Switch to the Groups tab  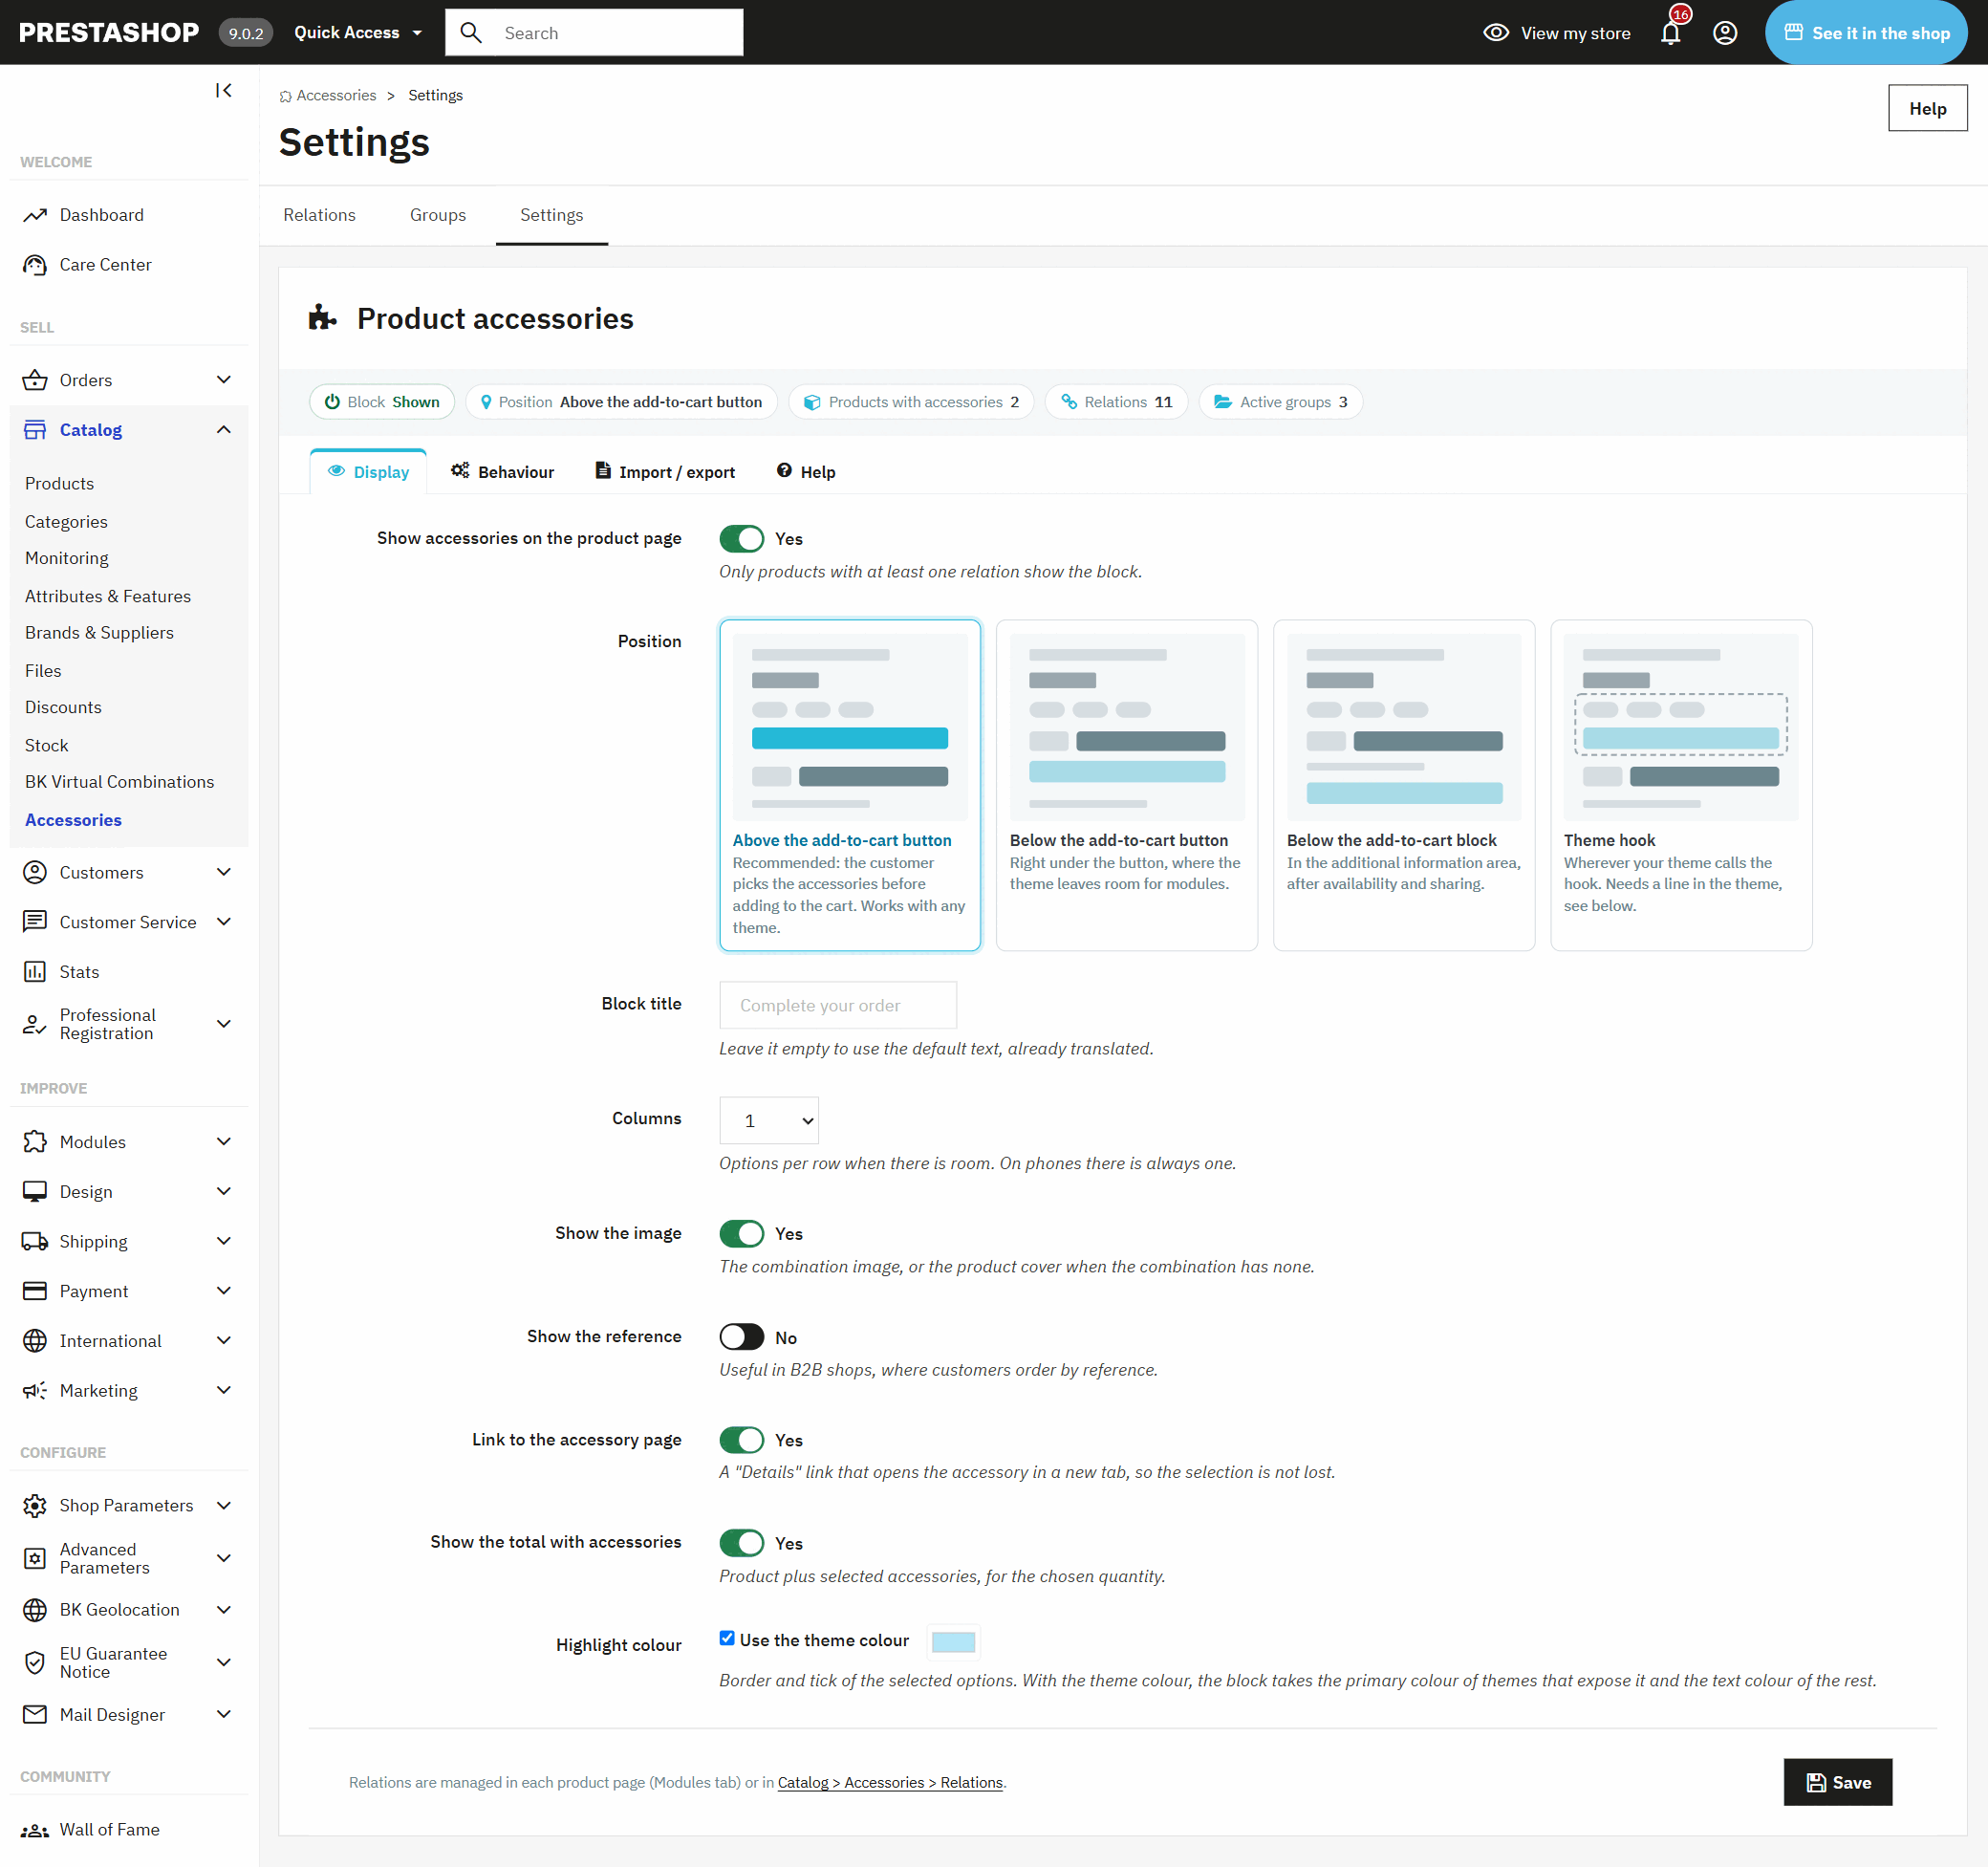coord(438,215)
